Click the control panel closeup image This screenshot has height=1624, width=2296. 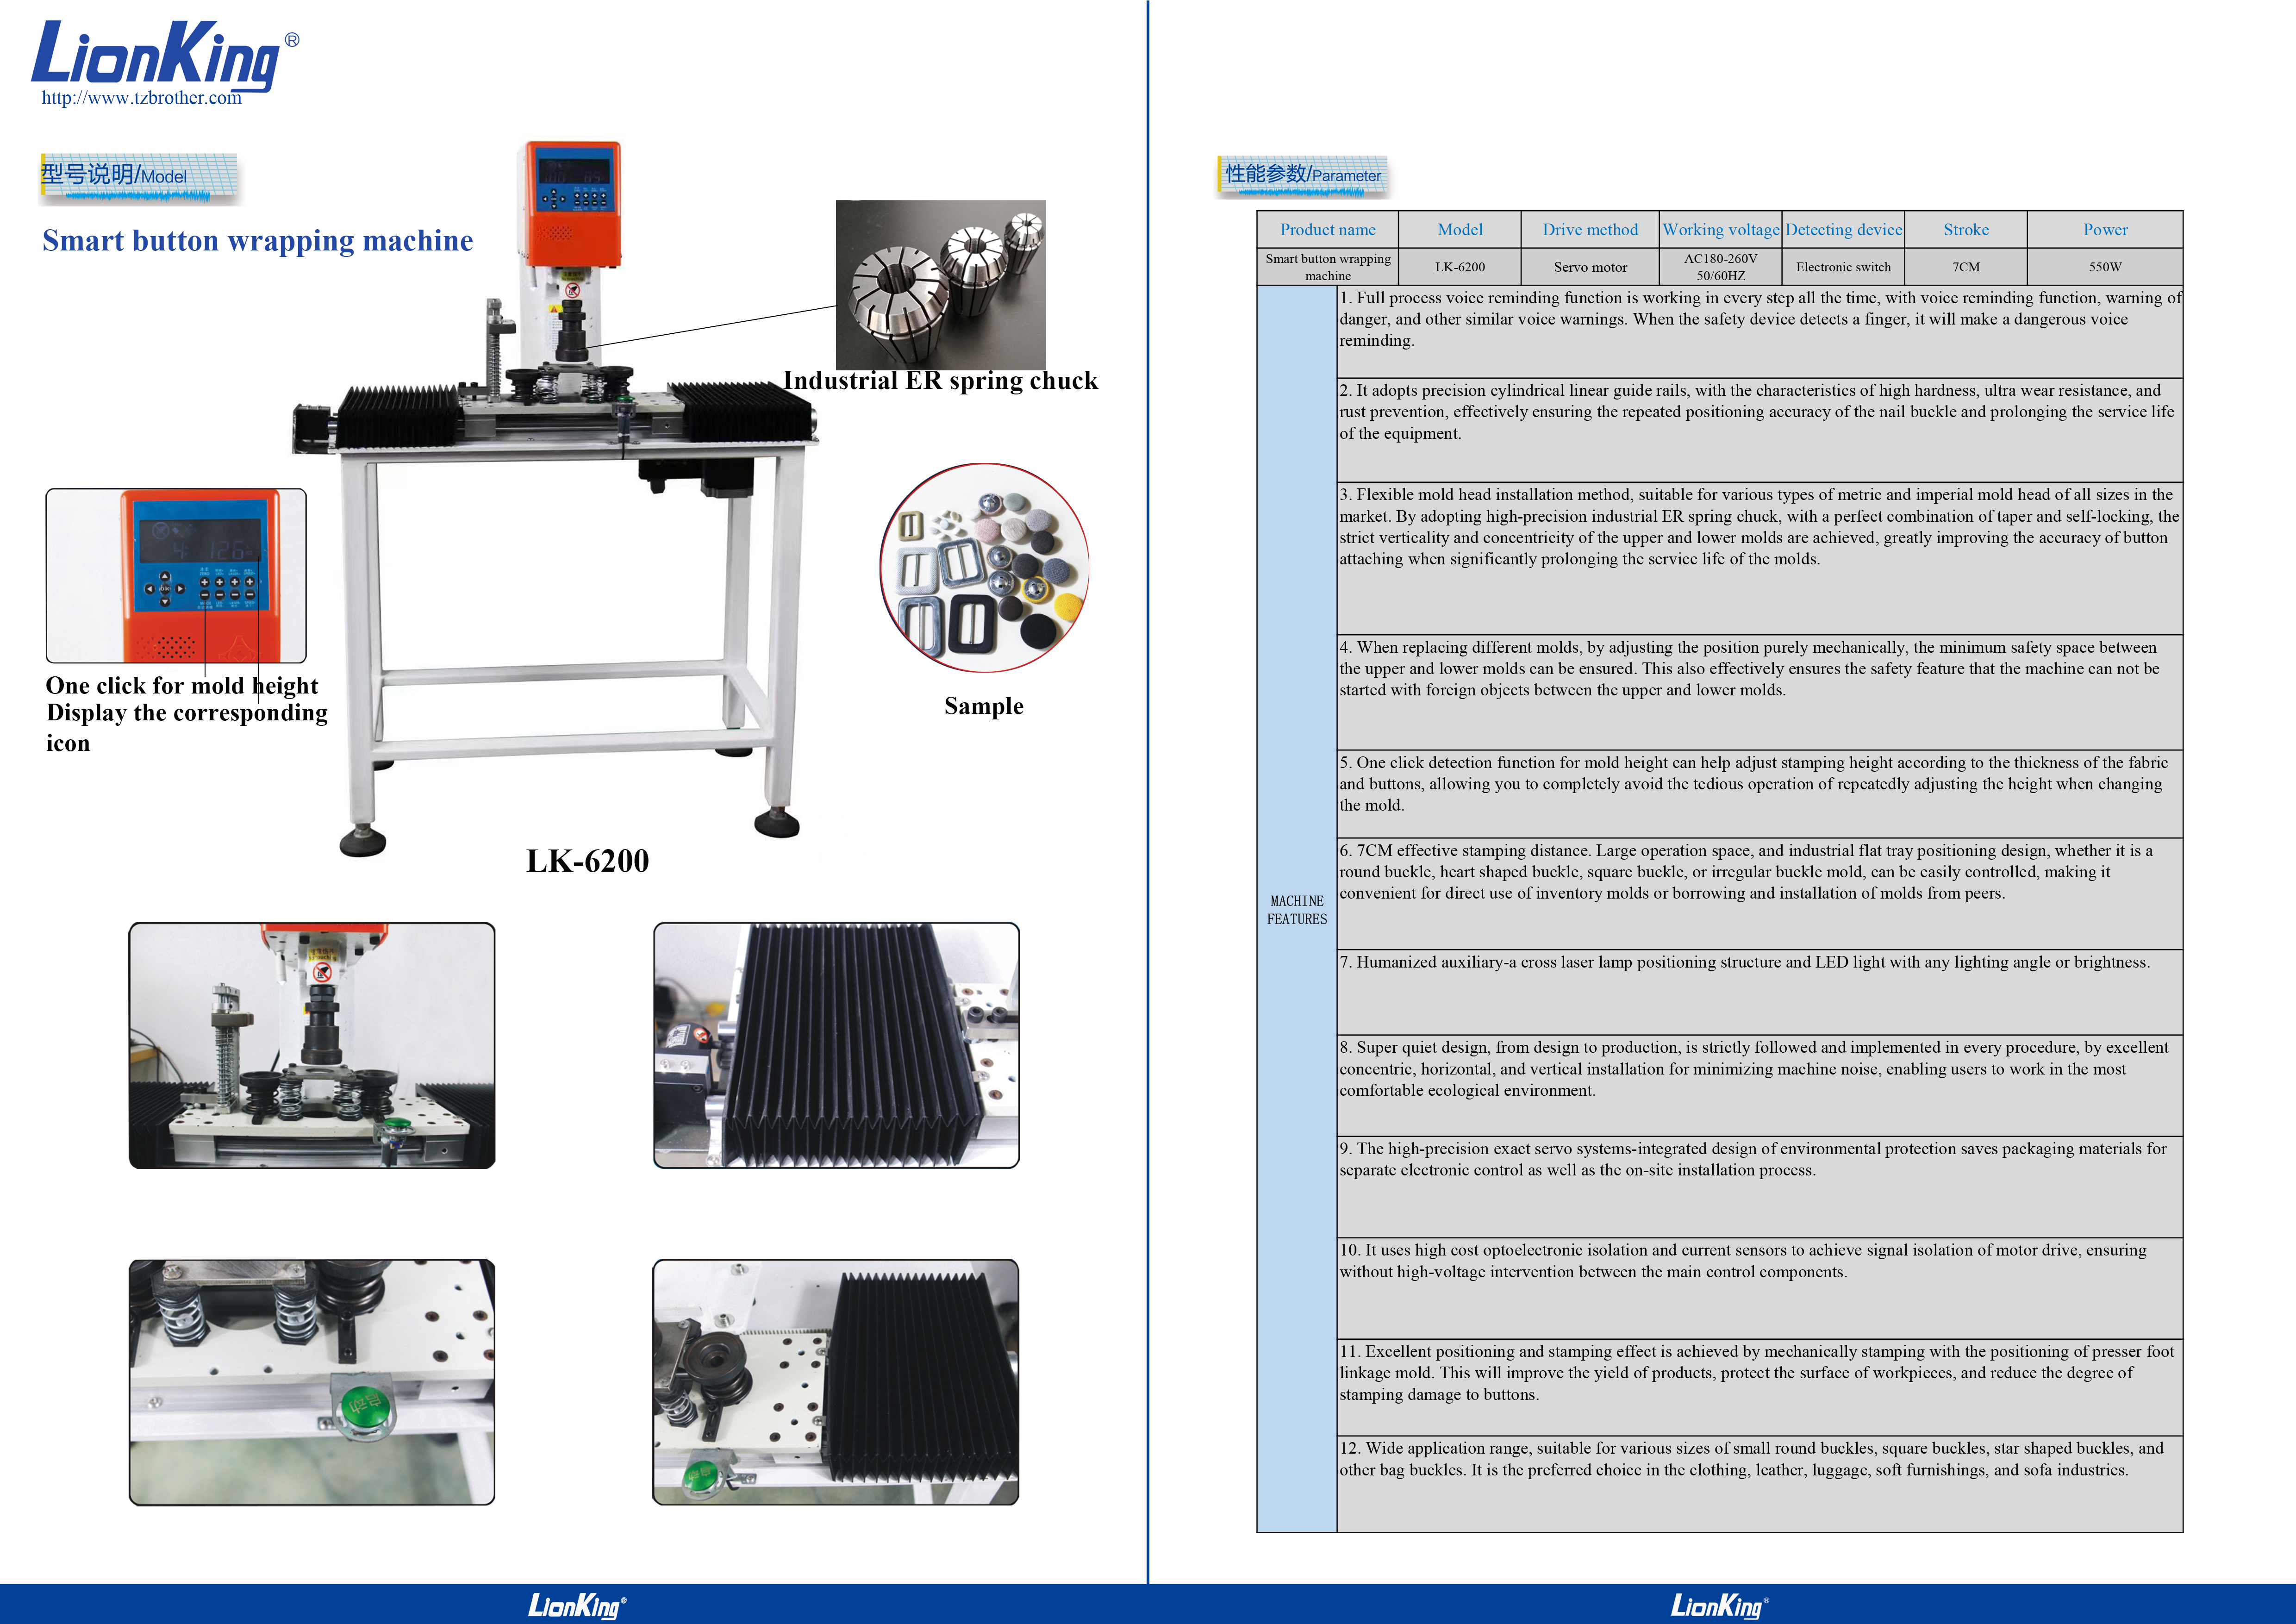[x=176, y=576]
